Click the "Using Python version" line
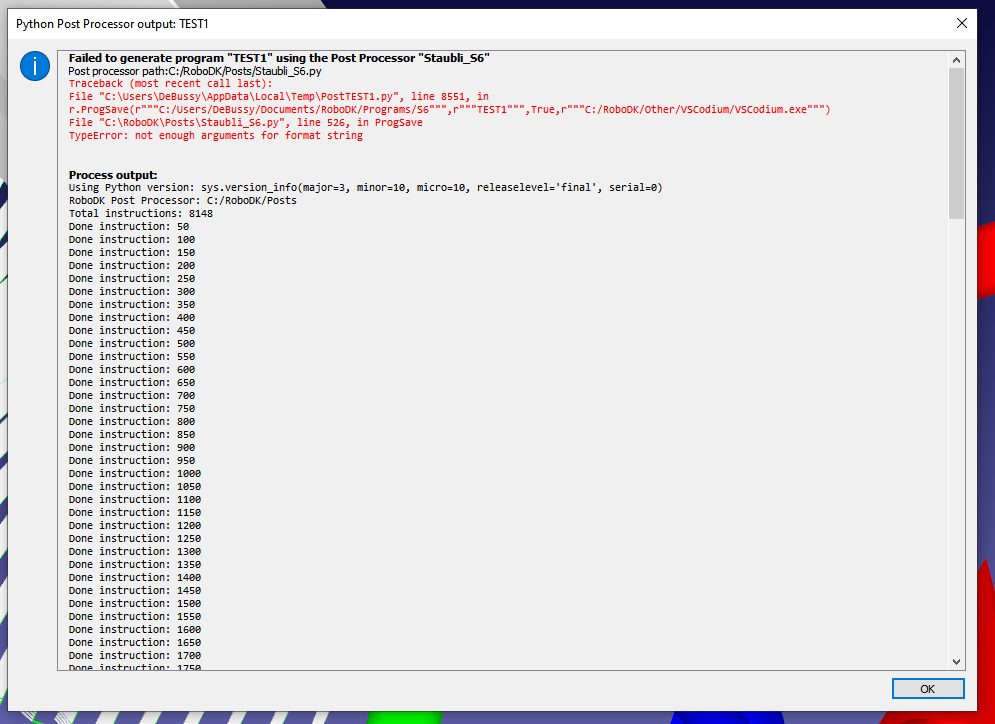This screenshot has height=724, width=995. click(x=365, y=188)
